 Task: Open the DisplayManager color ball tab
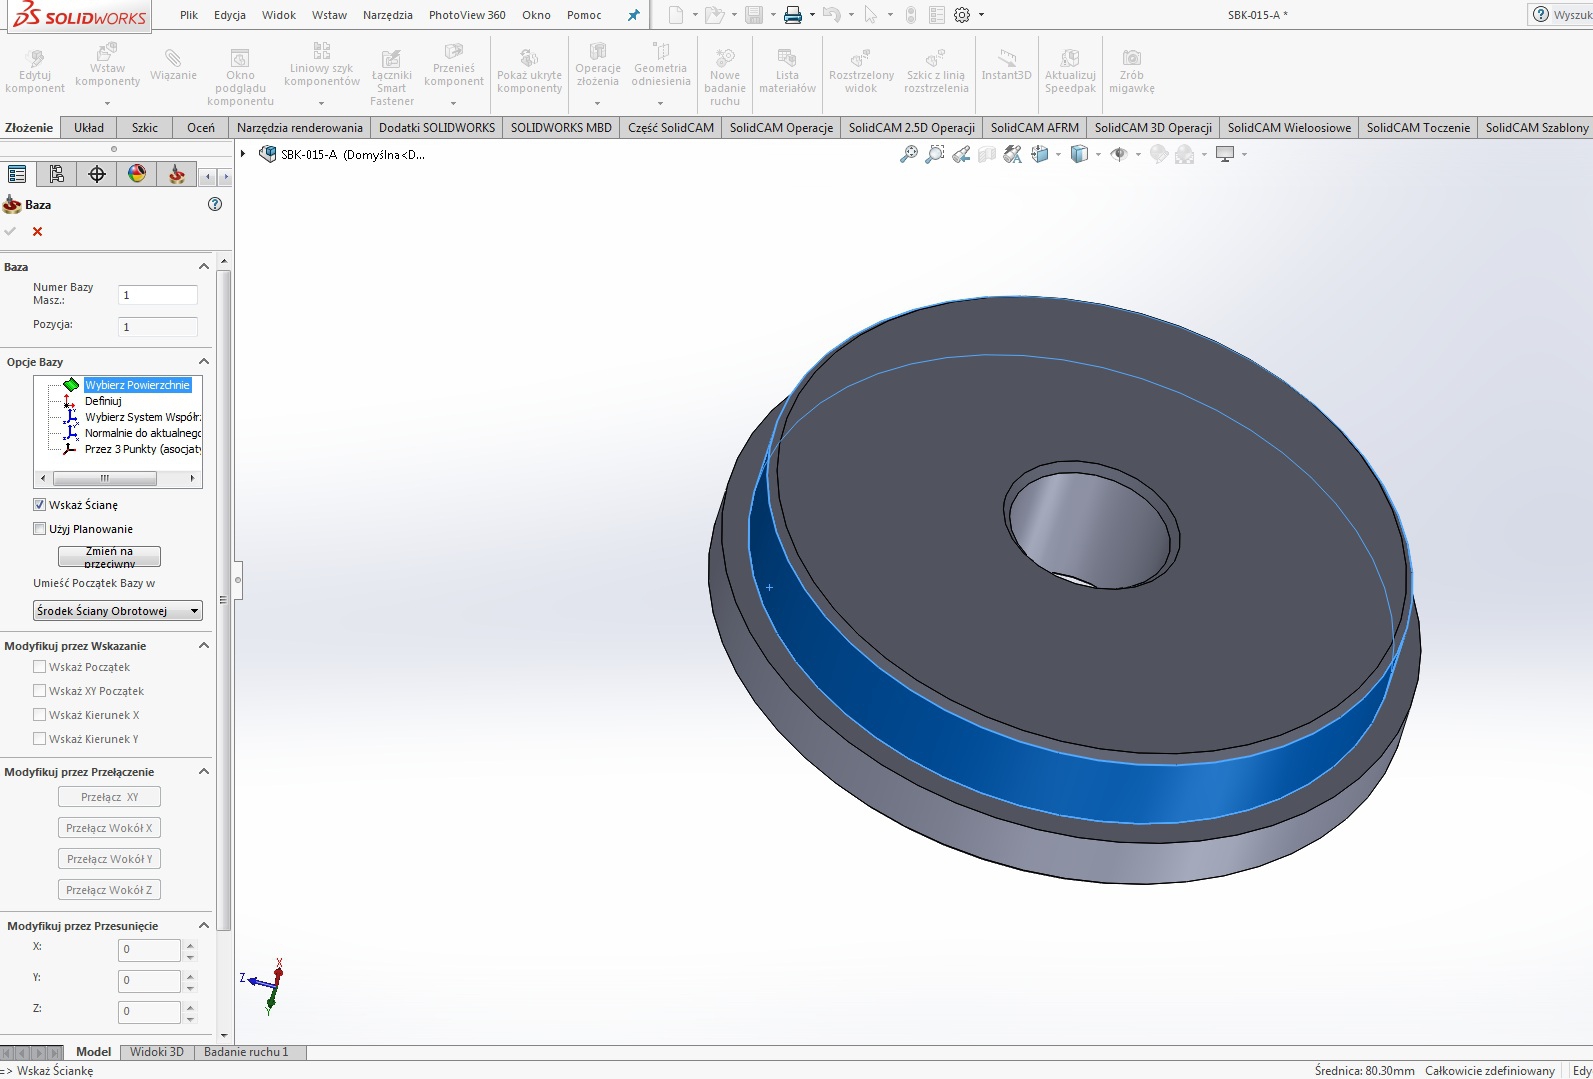point(137,174)
